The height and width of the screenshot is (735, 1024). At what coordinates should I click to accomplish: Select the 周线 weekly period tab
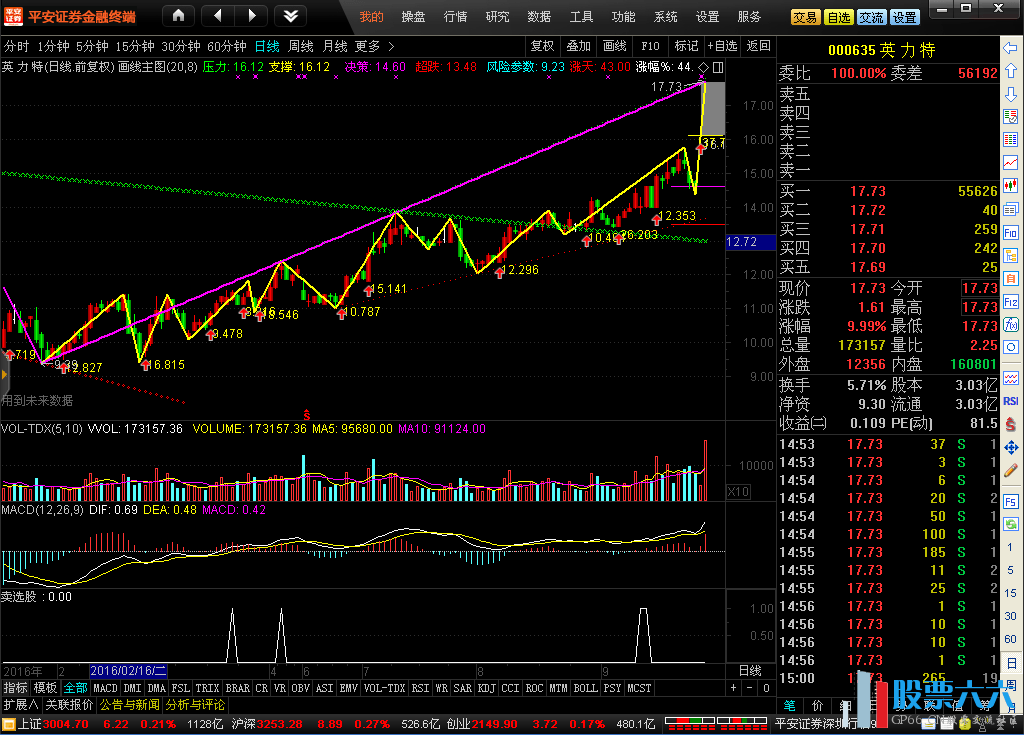coord(301,46)
